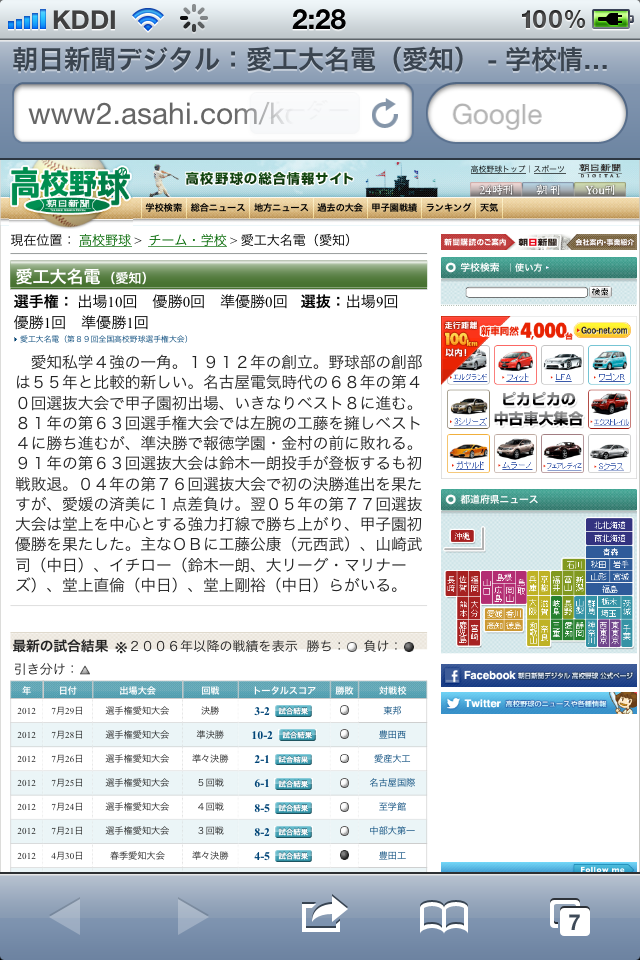Tap the Safari forward arrow
Viewport: 640px width, 960px height.
pyautogui.click(x=192, y=917)
